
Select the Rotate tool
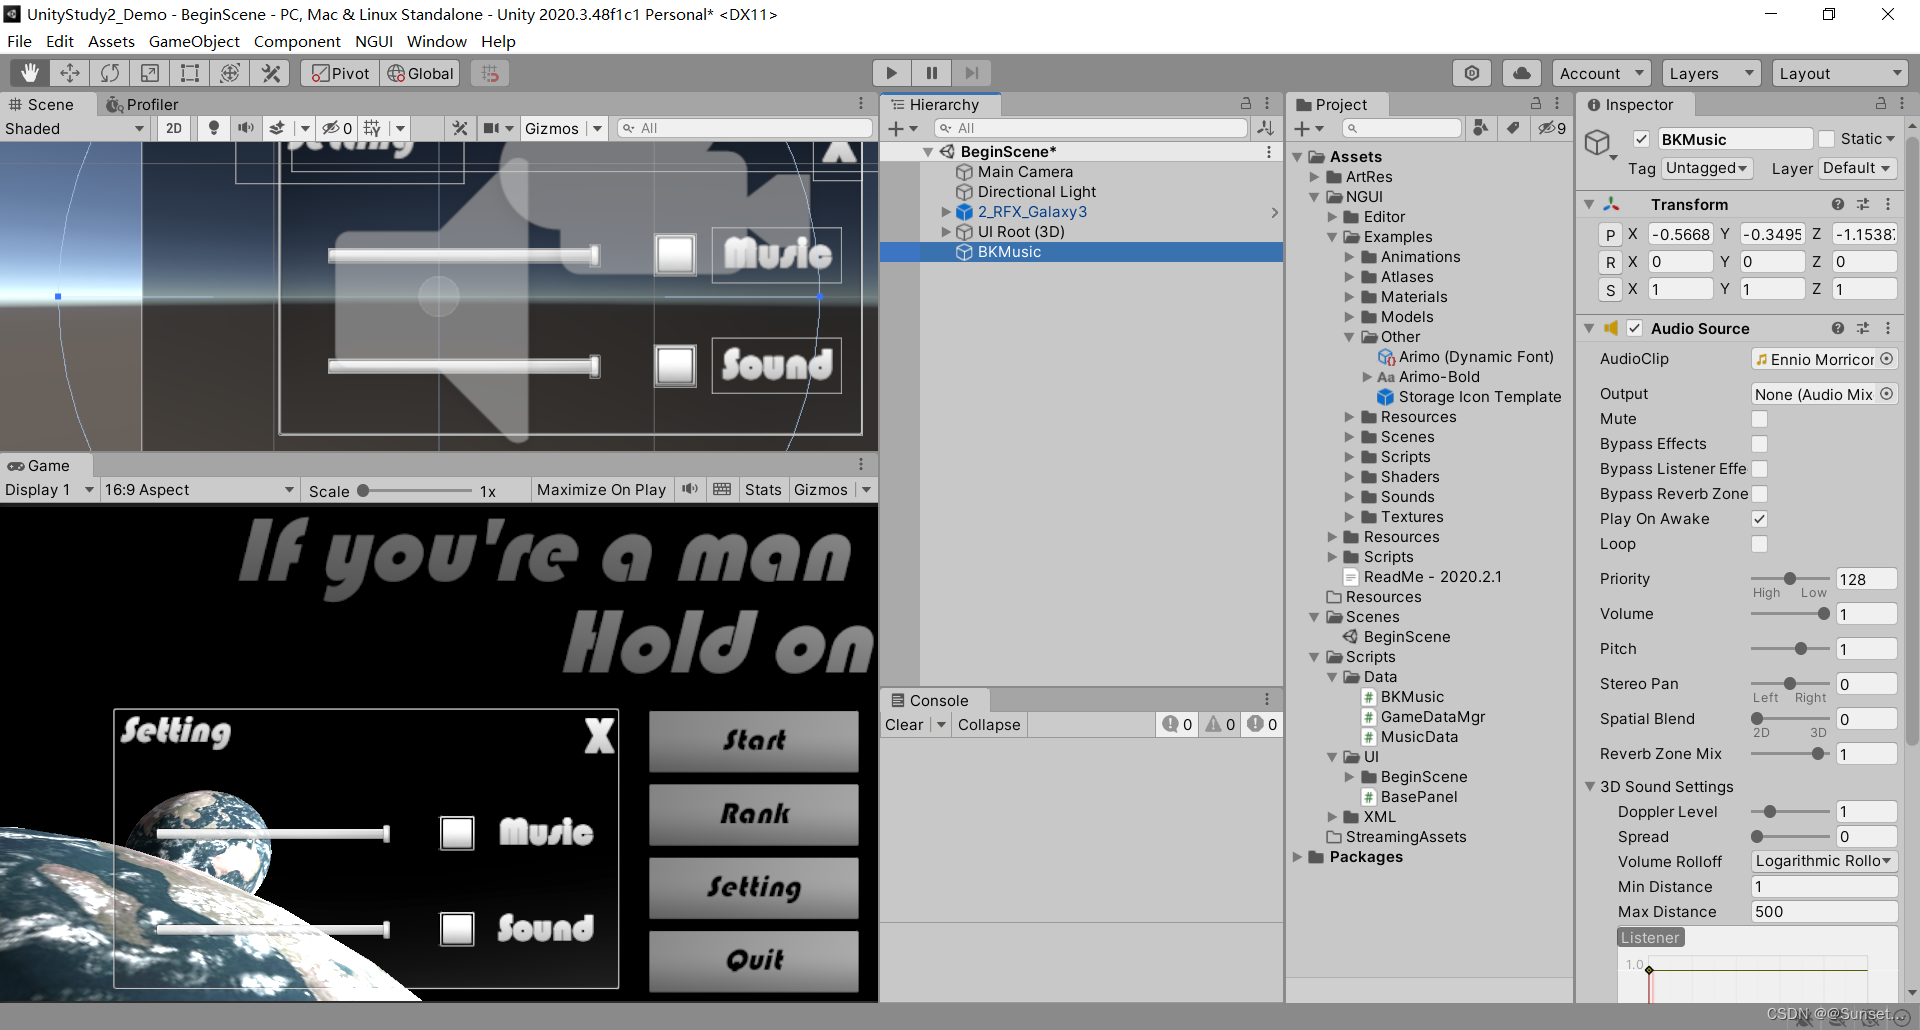[x=110, y=73]
